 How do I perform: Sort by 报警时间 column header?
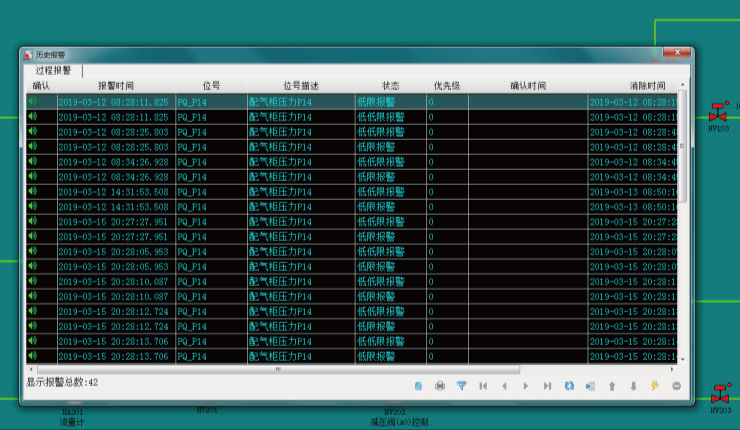(115, 86)
